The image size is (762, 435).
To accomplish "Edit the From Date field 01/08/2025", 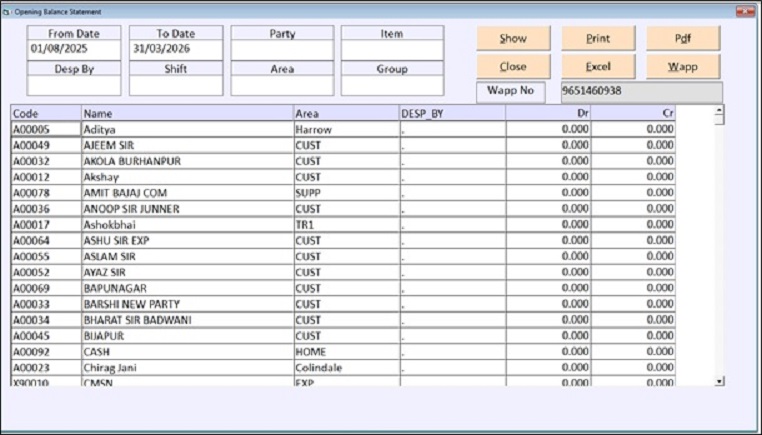I will [x=74, y=50].
